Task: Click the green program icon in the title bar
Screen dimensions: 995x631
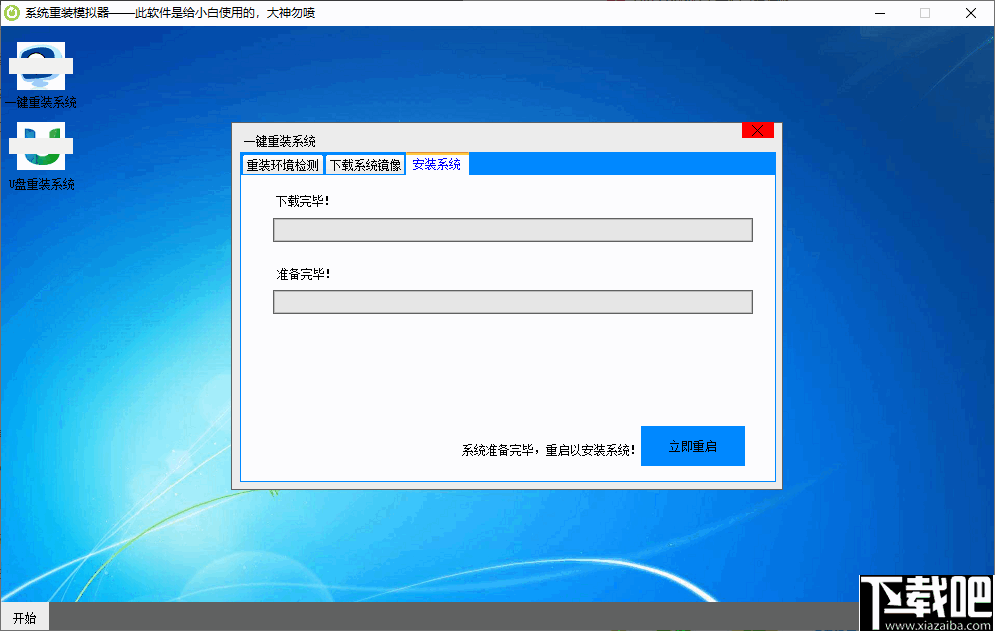Action: pos(11,13)
